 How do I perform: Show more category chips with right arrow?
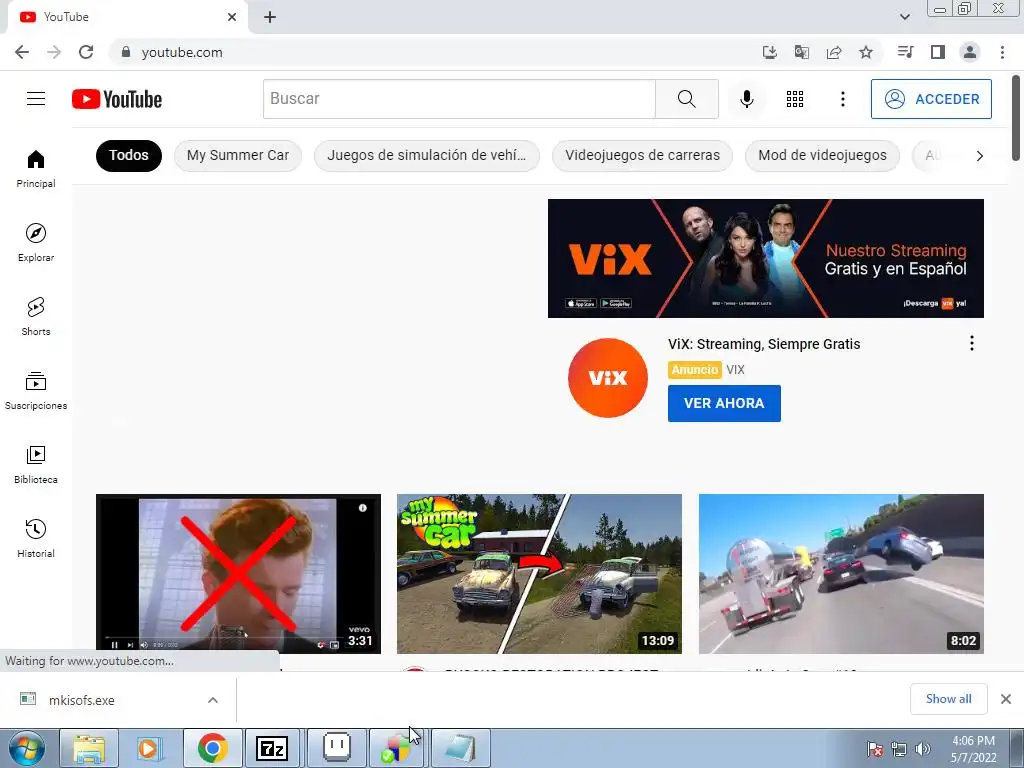coord(980,155)
